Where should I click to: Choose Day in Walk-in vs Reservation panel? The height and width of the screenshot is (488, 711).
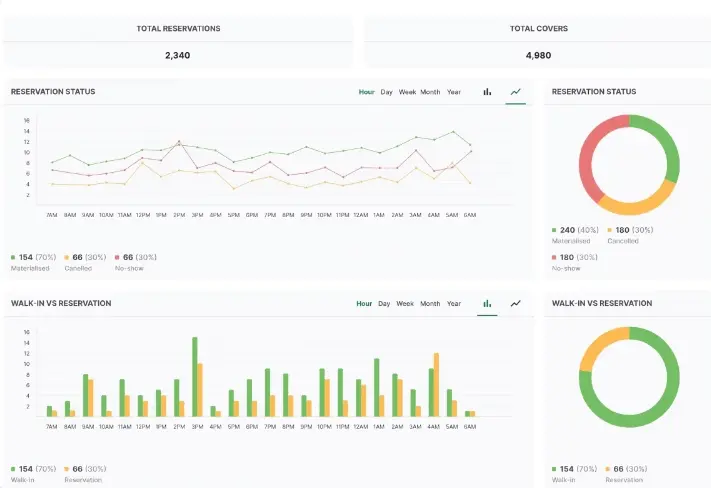point(384,304)
